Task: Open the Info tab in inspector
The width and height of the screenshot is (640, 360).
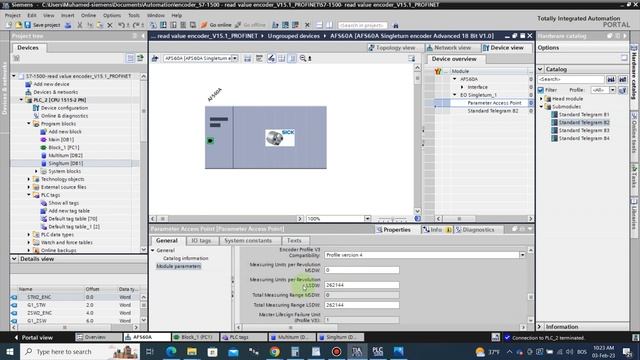Action: pyautogui.click(x=436, y=230)
